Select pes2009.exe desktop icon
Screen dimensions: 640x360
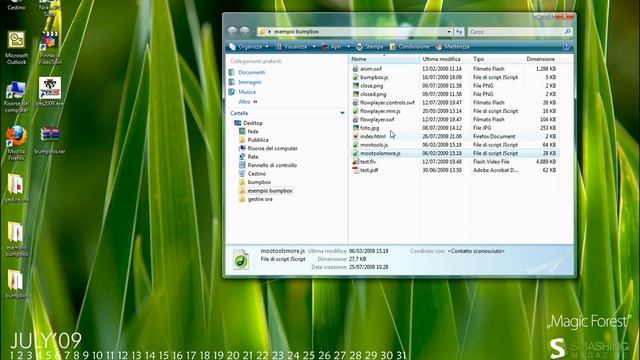click(x=50, y=92)
